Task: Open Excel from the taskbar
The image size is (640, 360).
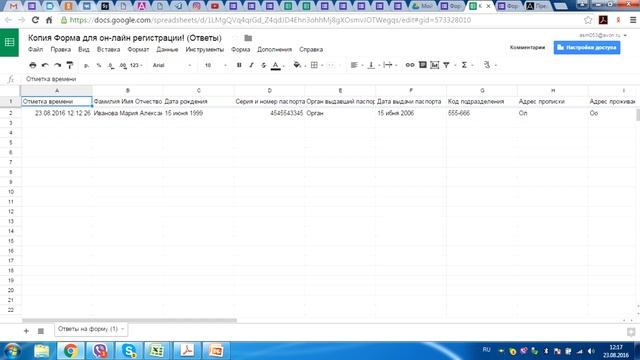Action: click(x=158, y=351)
